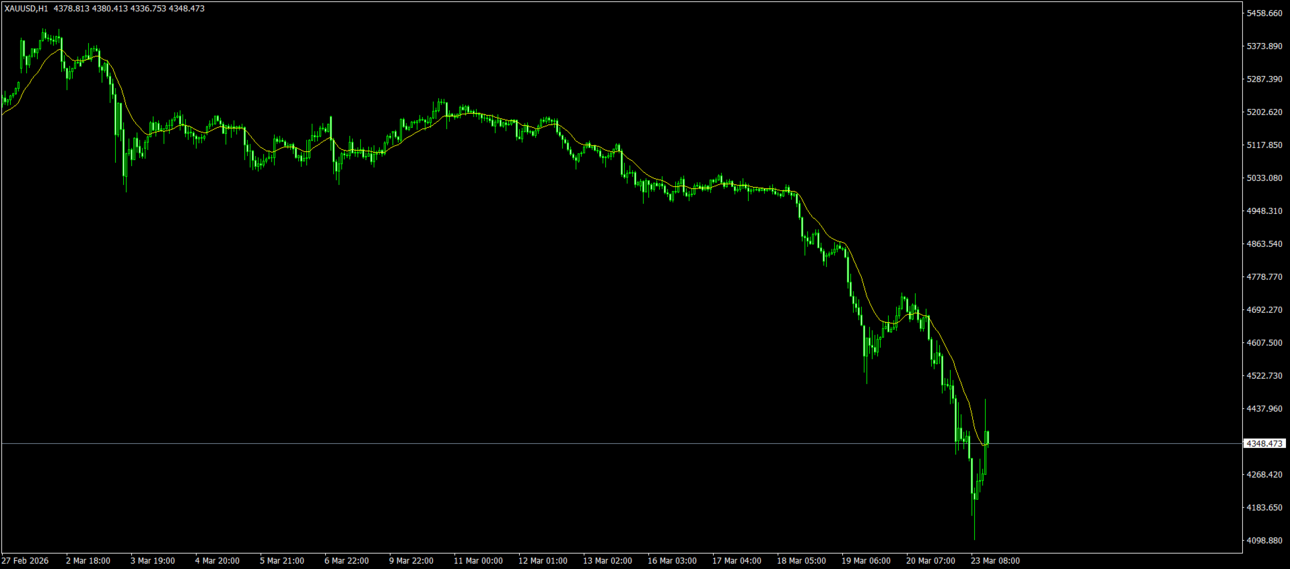
Task: Click the 5033.080 price axis label
Action: point(1265,178)
